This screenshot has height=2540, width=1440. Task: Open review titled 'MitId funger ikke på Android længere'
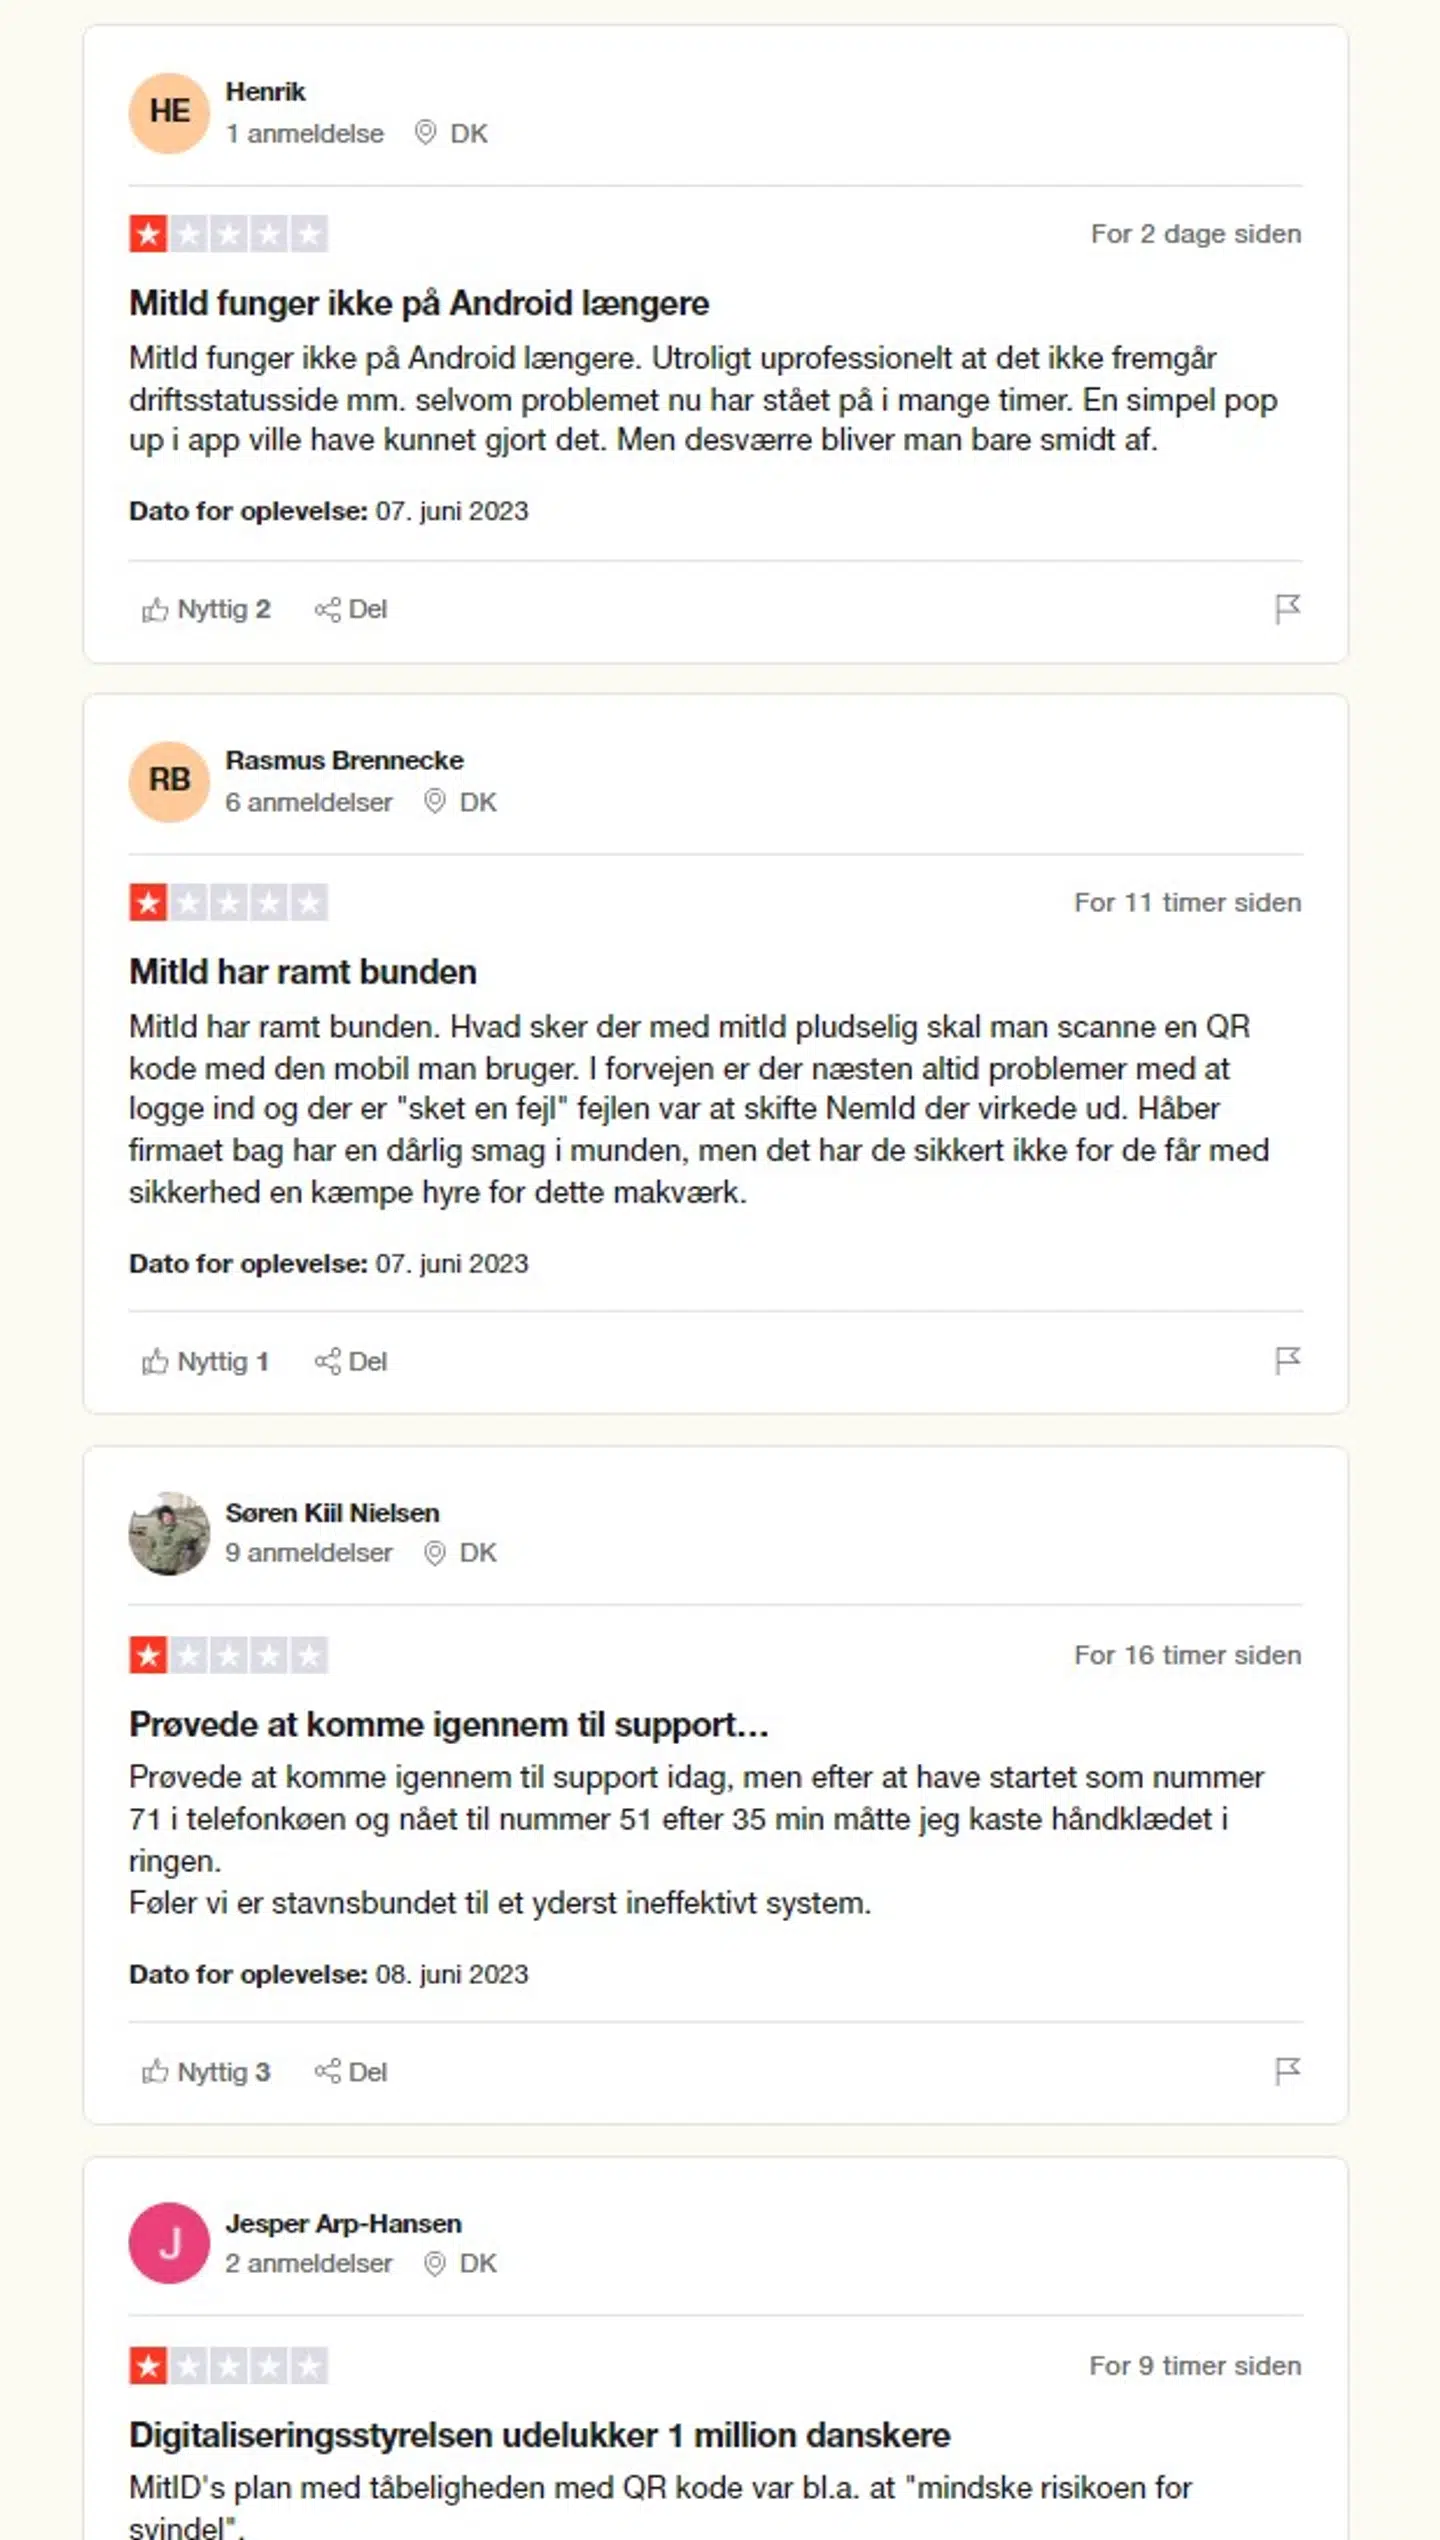click(419, 303)
